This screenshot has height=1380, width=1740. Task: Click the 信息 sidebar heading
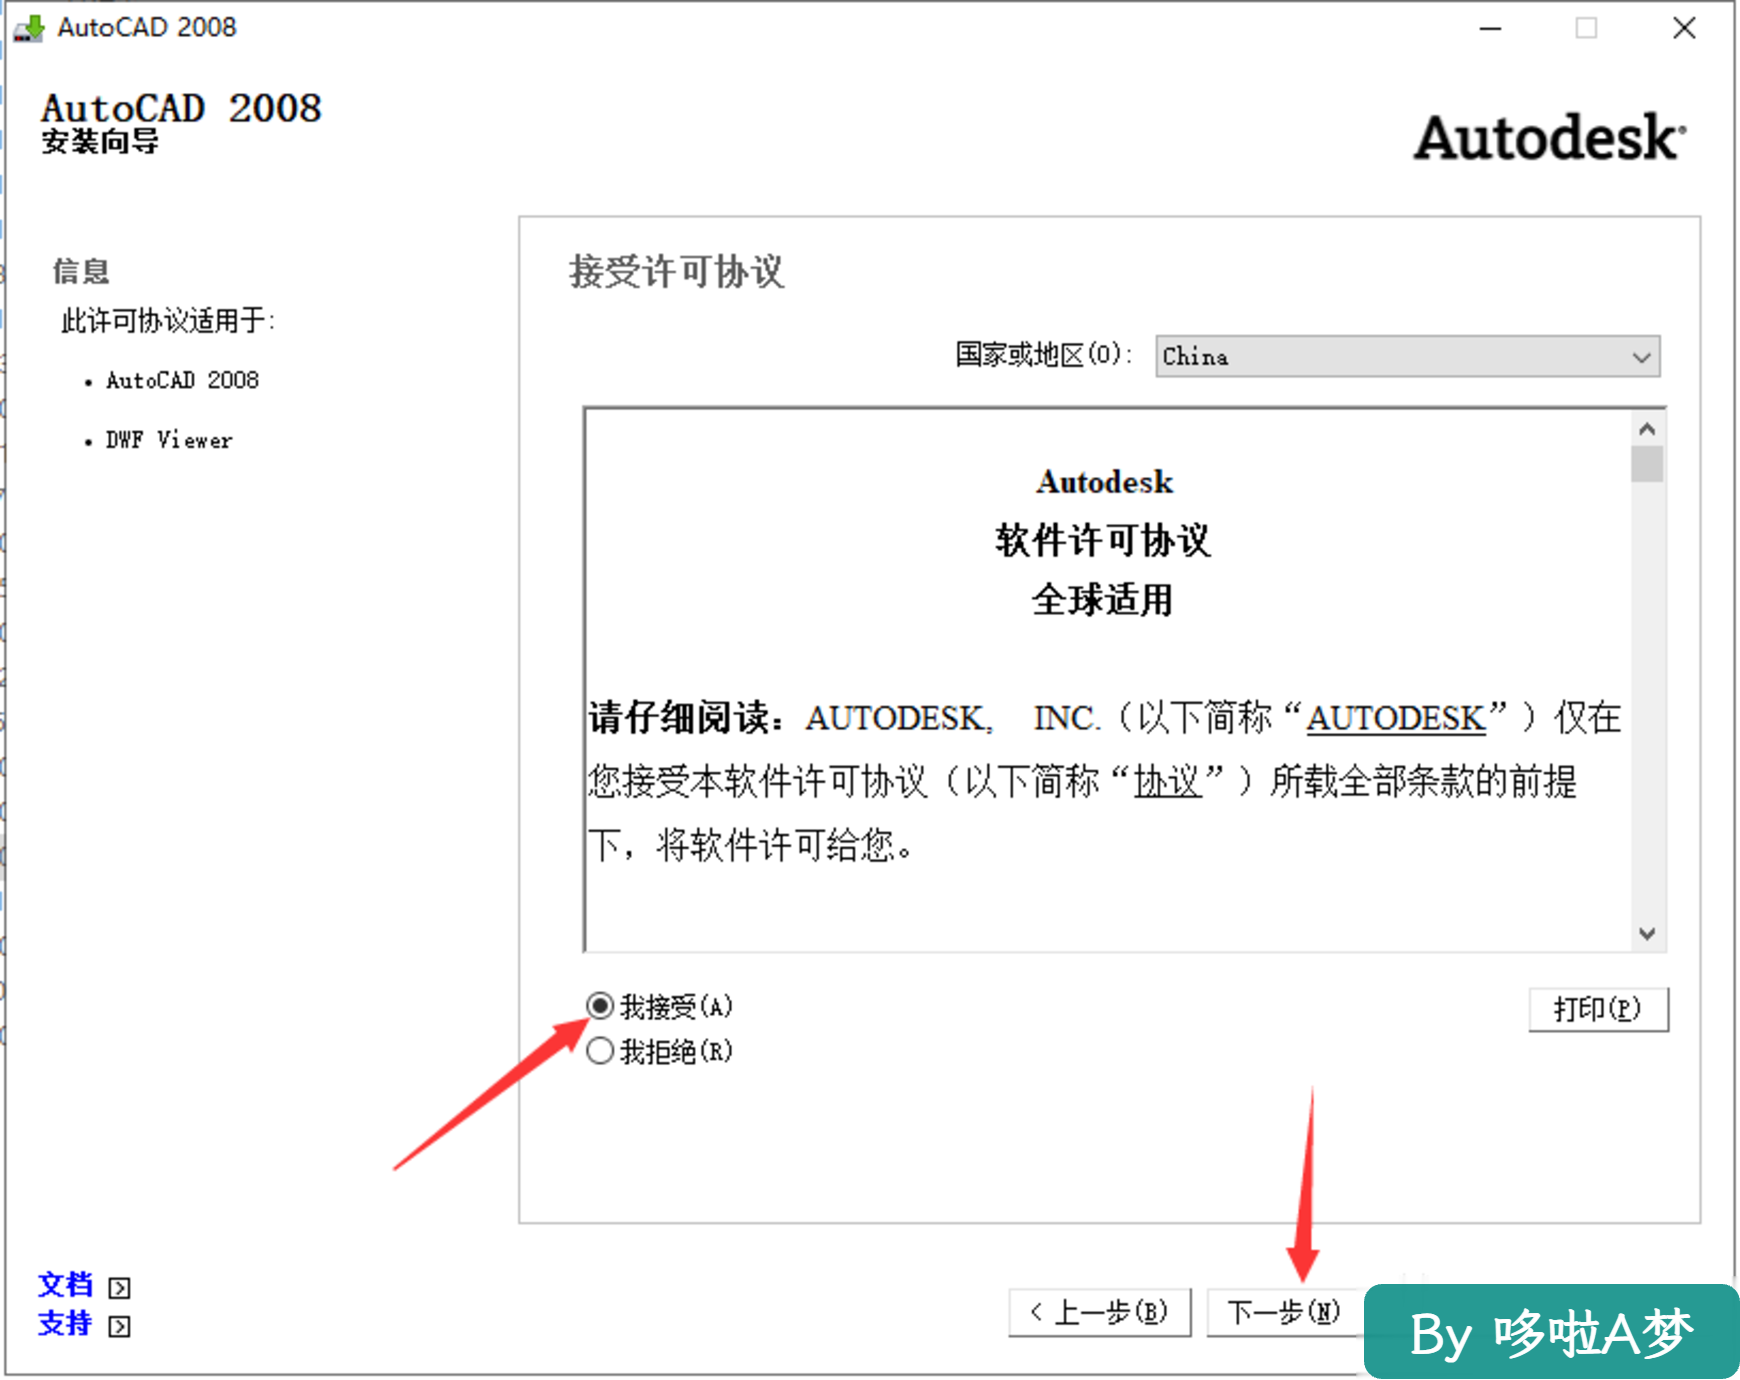[81, 271]
